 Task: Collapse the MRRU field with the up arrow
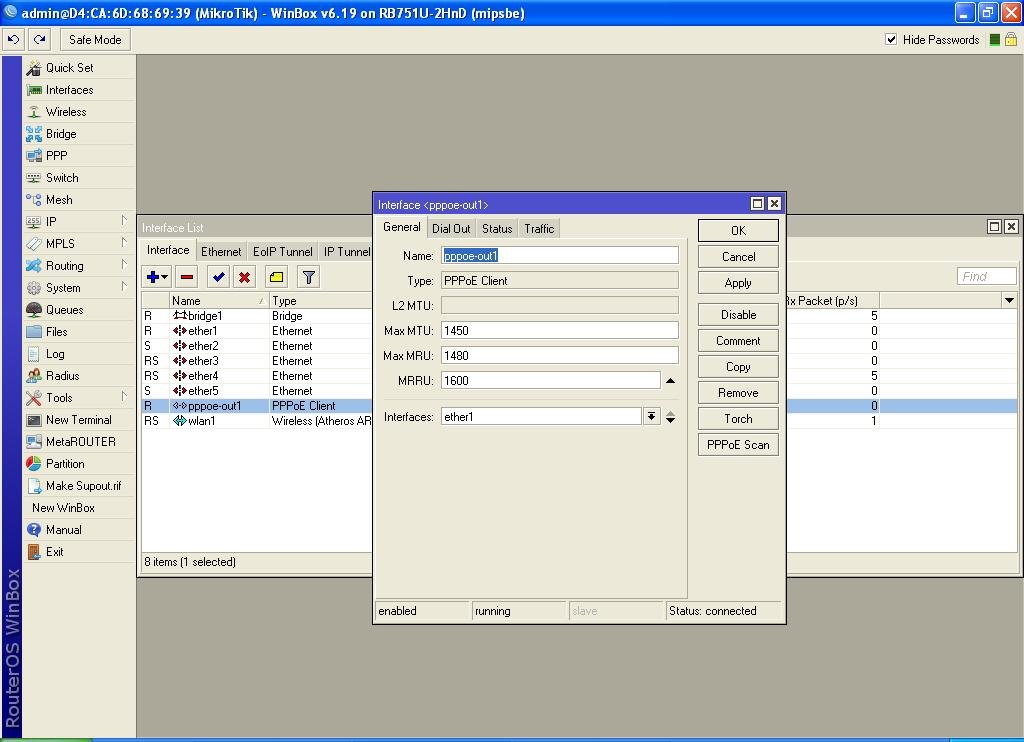click(x=670, y=381)
